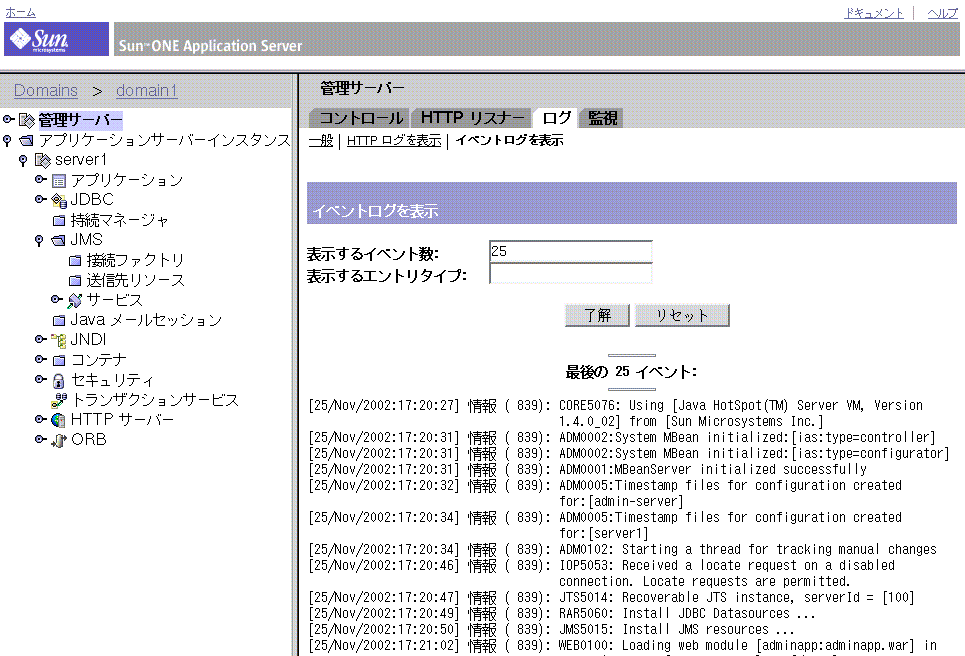Click the 持続マネージャ folder icon

[x=59, y=221]
